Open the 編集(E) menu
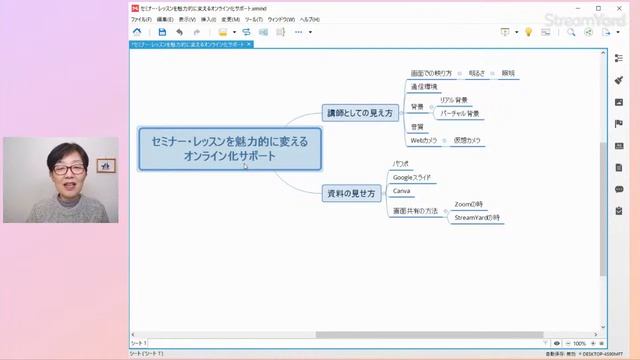 (x=165, y=19)
